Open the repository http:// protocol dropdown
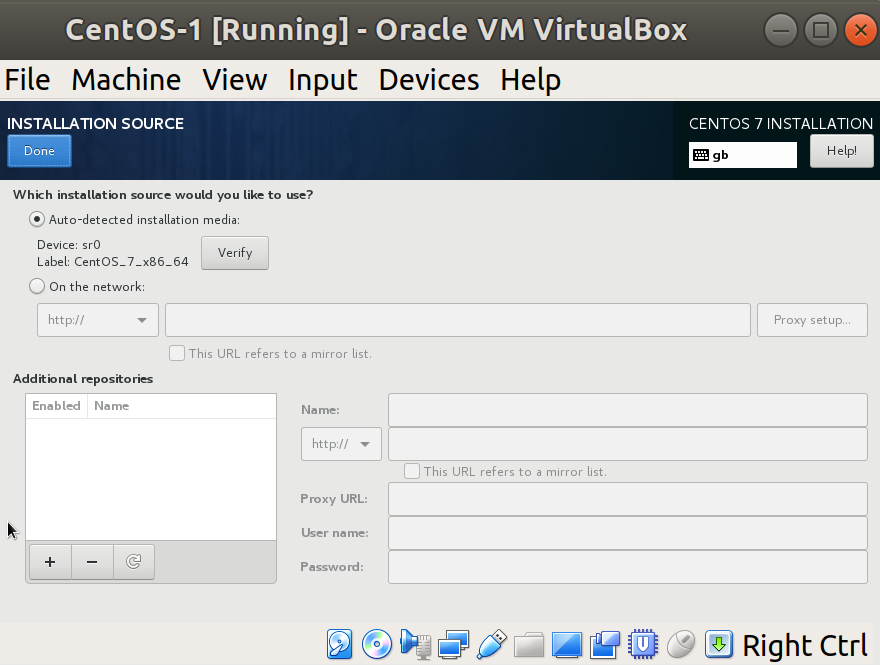This screenshot has height=665, width=880. pyautogui.click(x=341, y=444)
